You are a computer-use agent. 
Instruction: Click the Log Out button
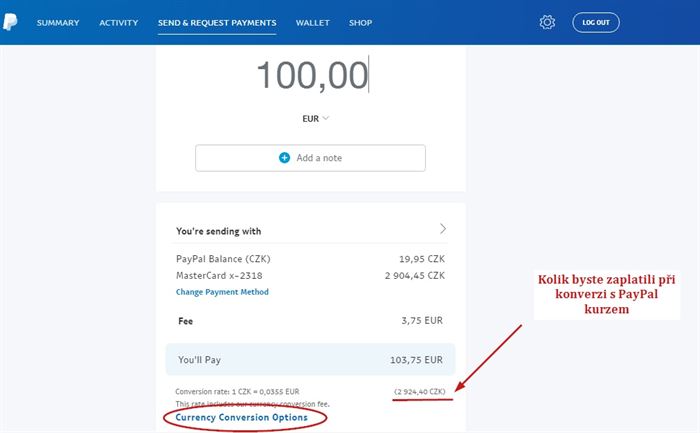[596, 22]
